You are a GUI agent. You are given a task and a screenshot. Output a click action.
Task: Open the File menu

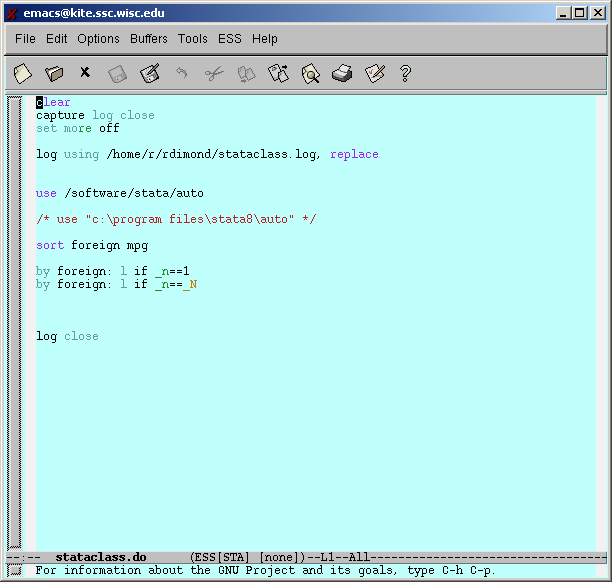click(25, 39)
